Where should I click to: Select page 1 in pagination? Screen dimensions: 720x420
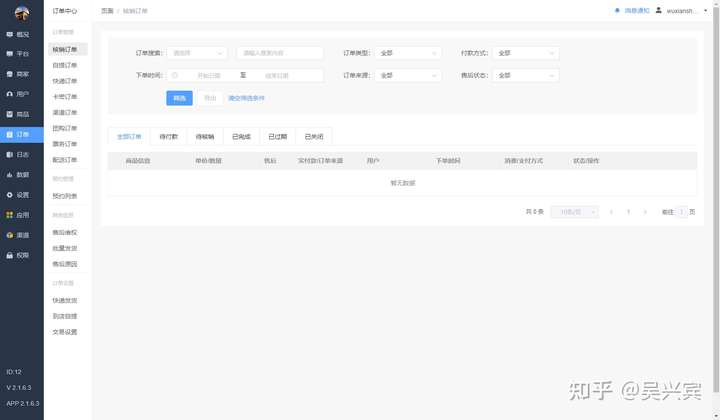tap(628, 212)
